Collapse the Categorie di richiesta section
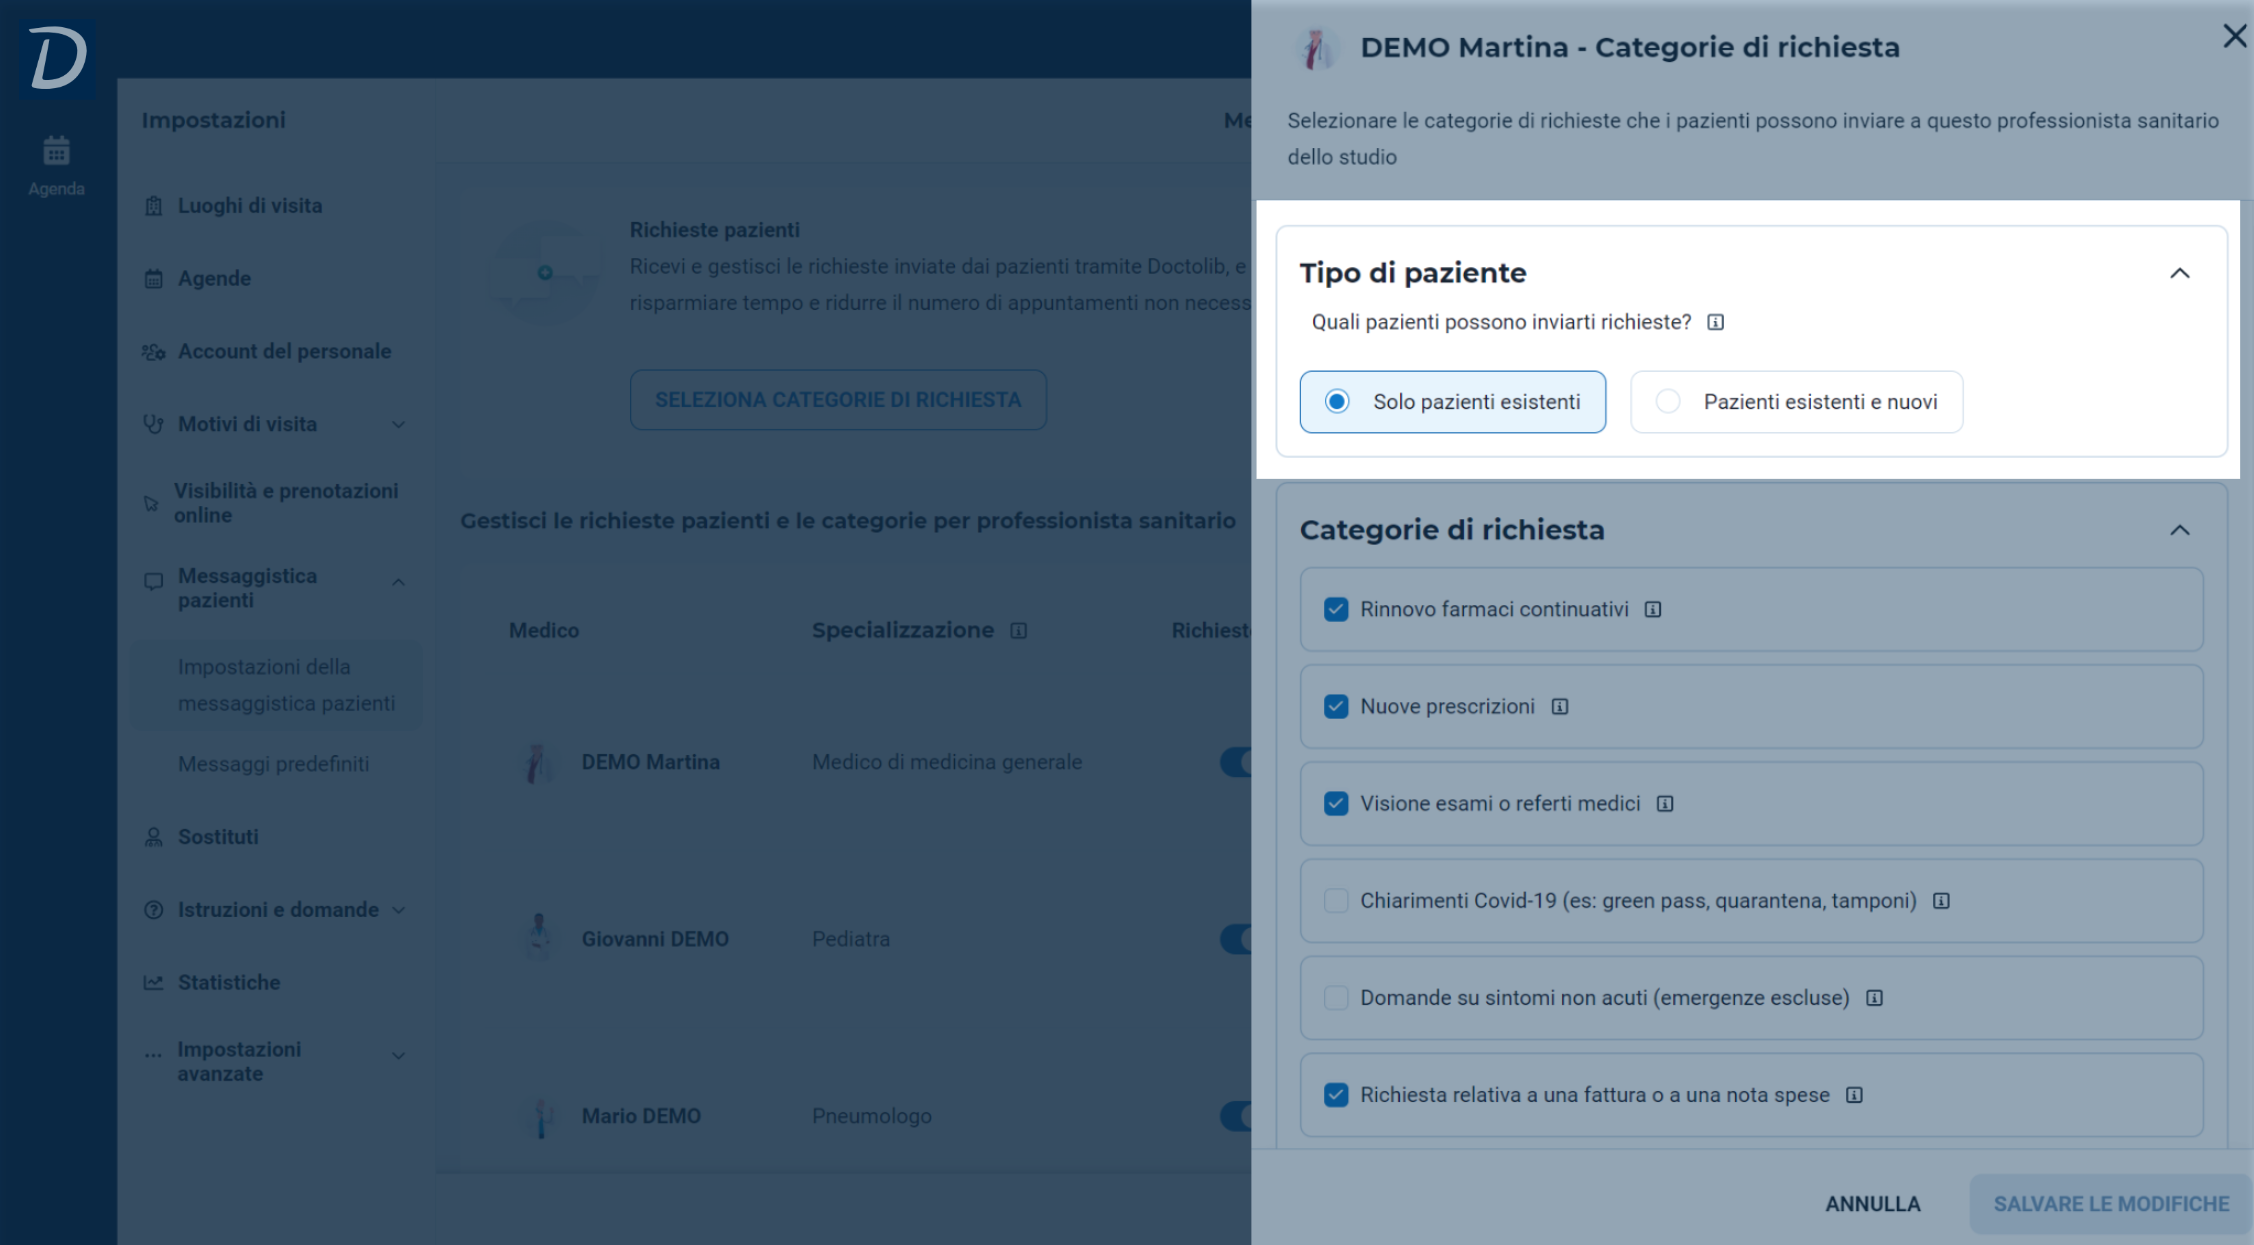 tap(2180, 530)
